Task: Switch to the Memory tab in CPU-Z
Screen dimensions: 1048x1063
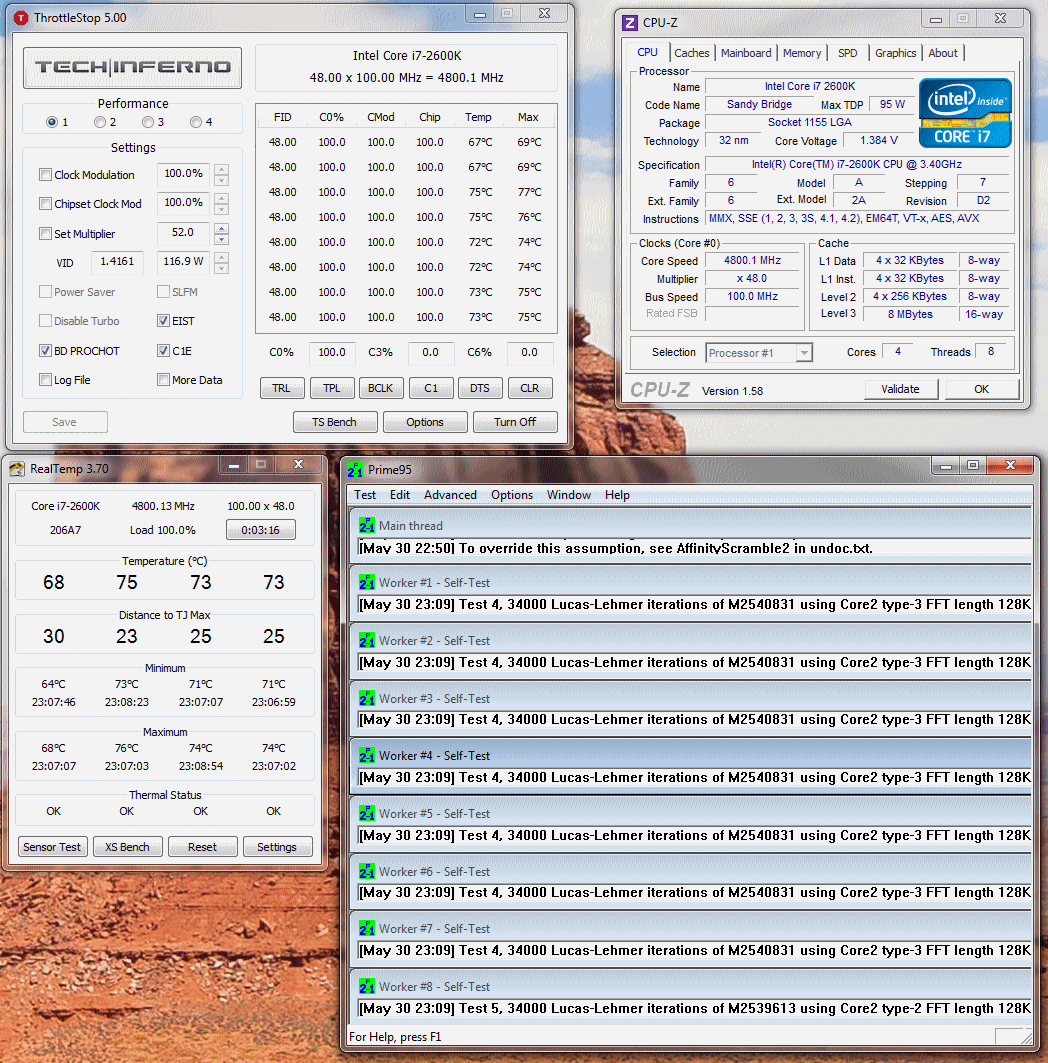Action: pos(802,53)
